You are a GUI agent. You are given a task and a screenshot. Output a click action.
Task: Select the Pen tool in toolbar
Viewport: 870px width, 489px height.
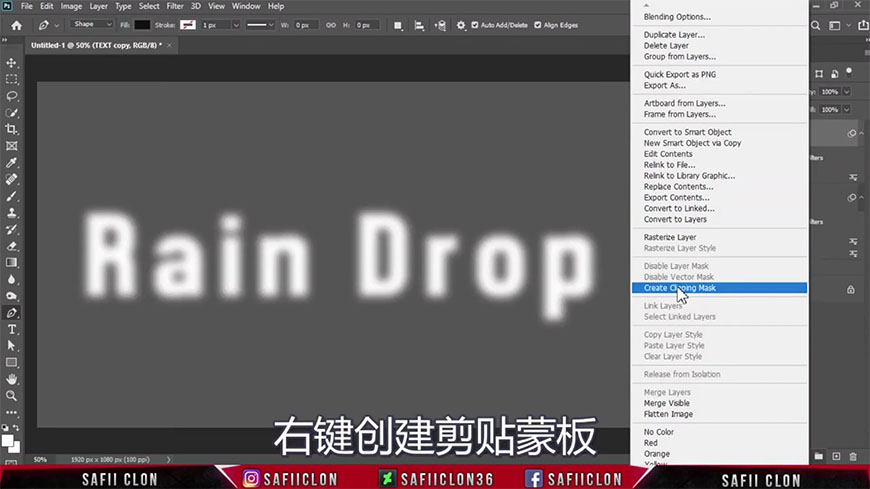click(x=11, y=312)
